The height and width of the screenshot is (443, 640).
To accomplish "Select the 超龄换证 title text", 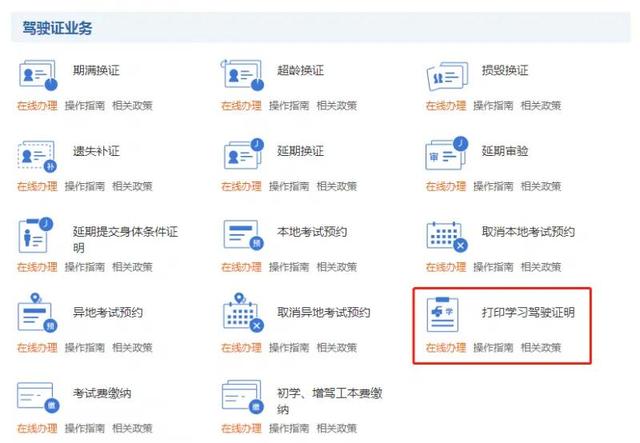I will (300, 71).
